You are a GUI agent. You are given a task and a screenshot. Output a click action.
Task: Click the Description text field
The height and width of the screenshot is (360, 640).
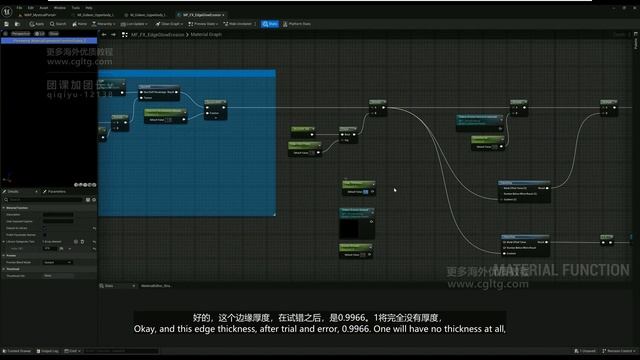point(58,215)
